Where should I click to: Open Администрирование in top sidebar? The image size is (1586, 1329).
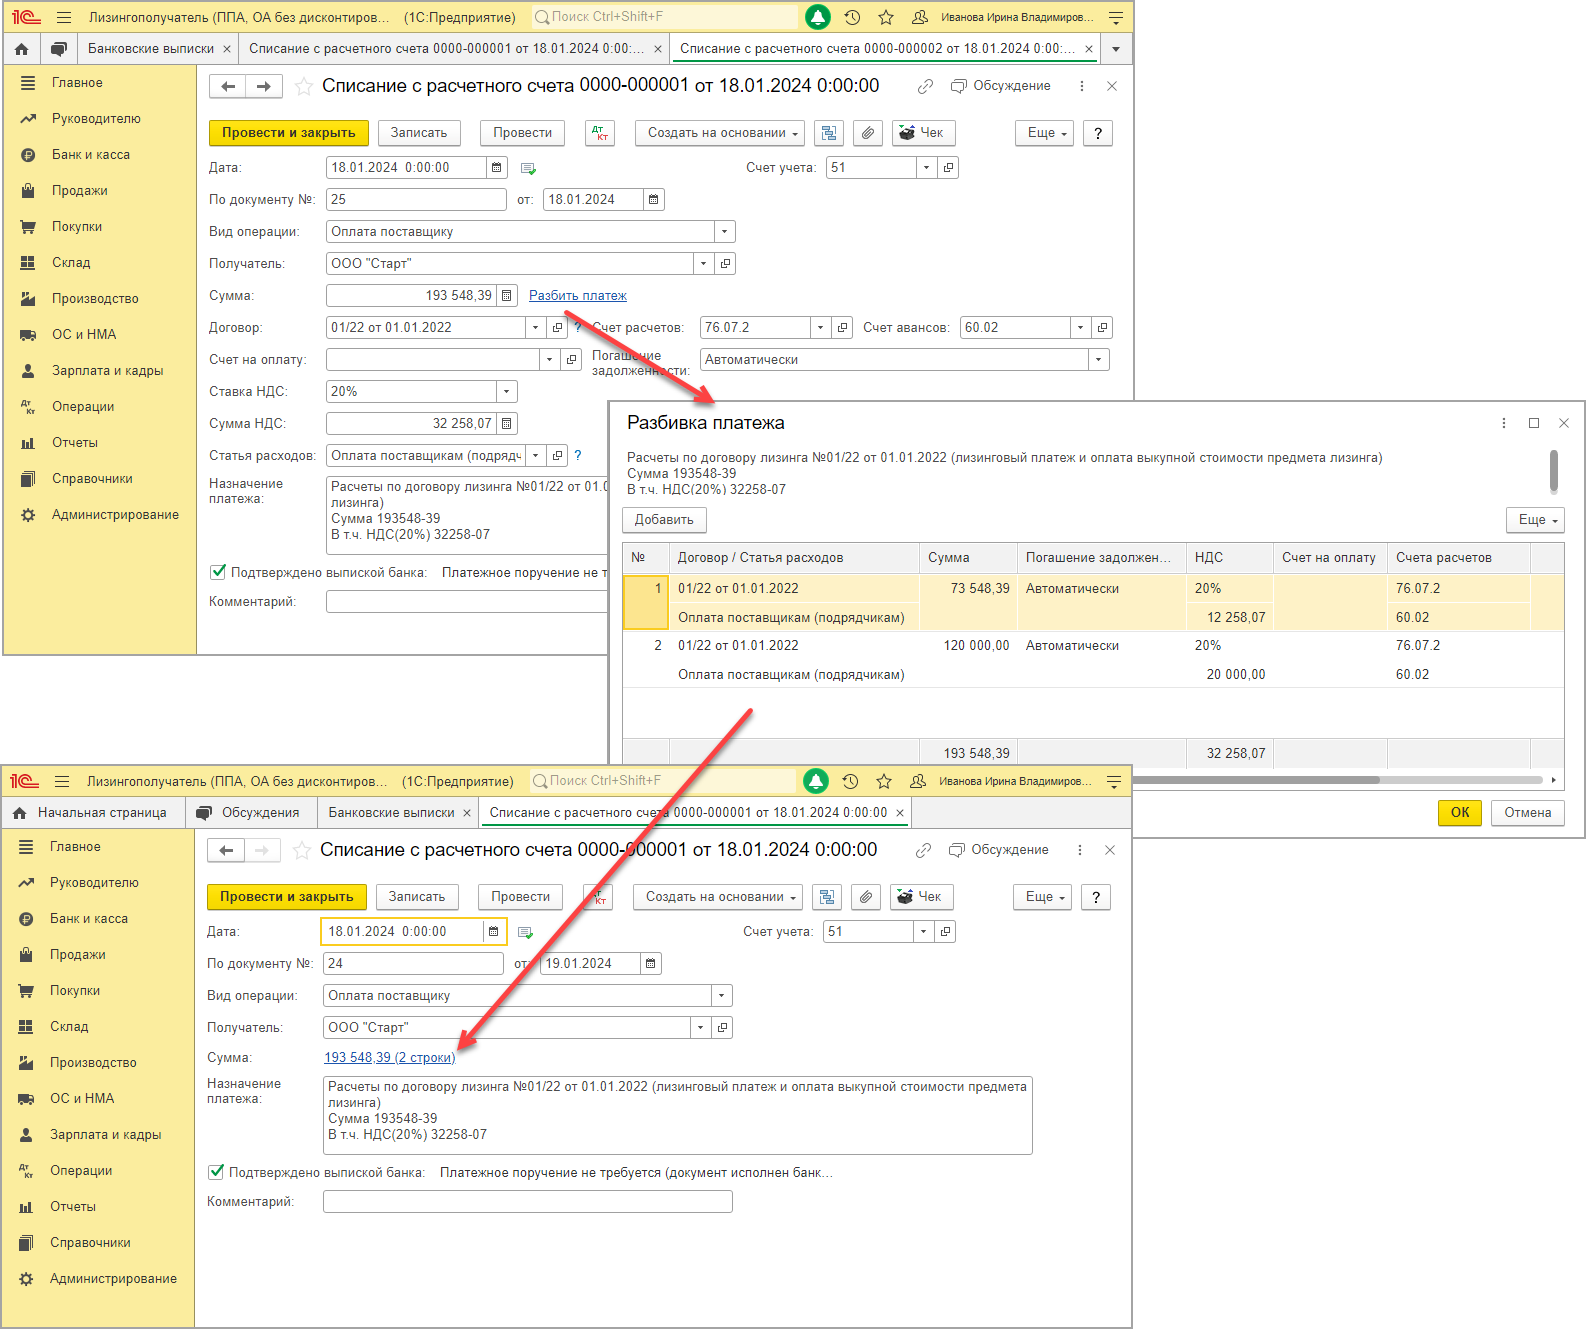point(115,515)
